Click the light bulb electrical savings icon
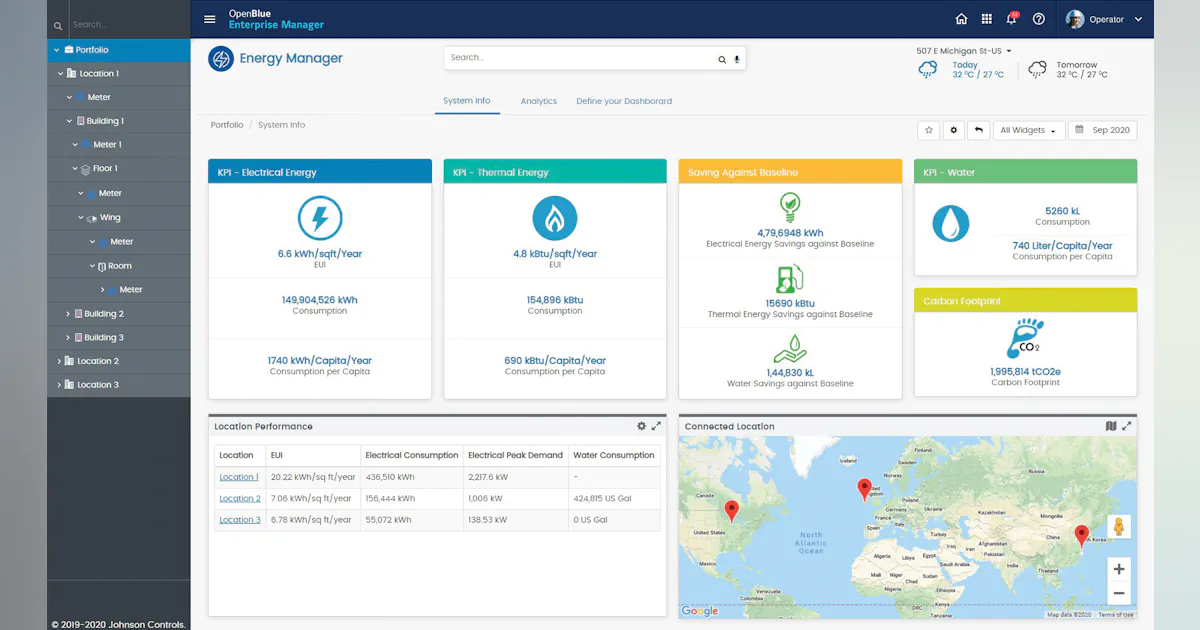Image resolution: width=1200 pixels, height=630 pixels. (x=790, y=208)
